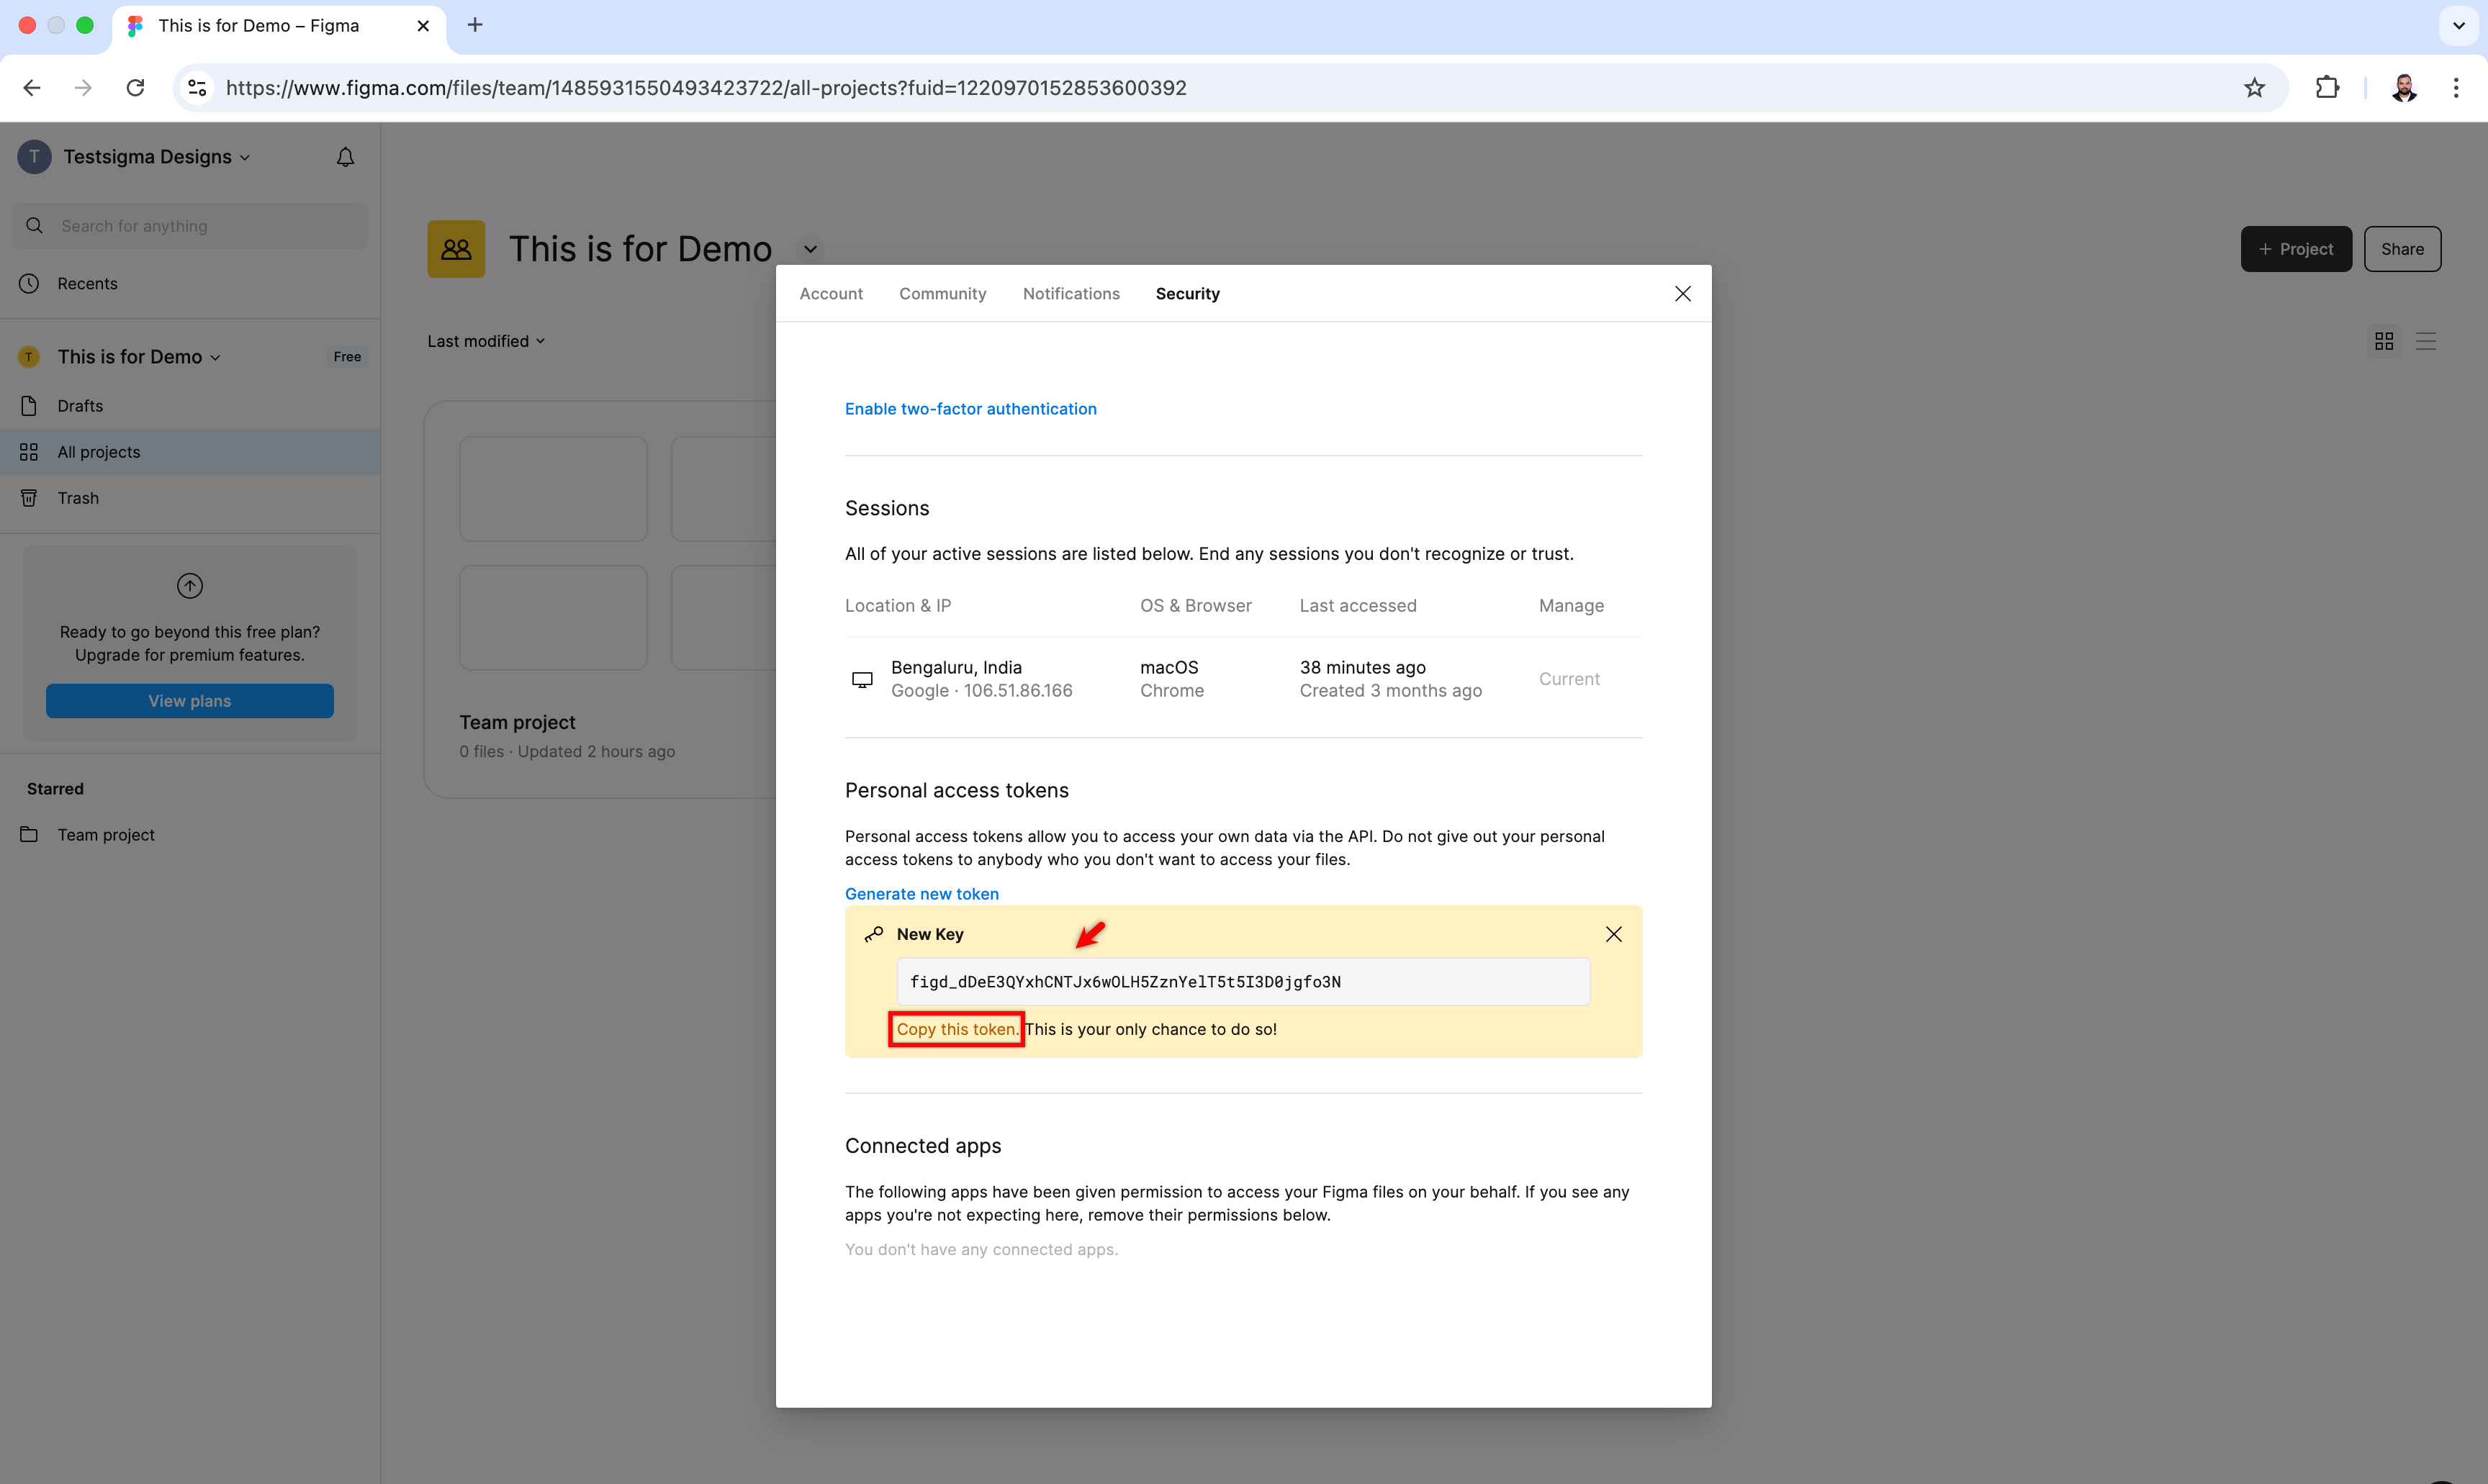
Task: Click the View plans button
Action: click(x=189, y=701)
